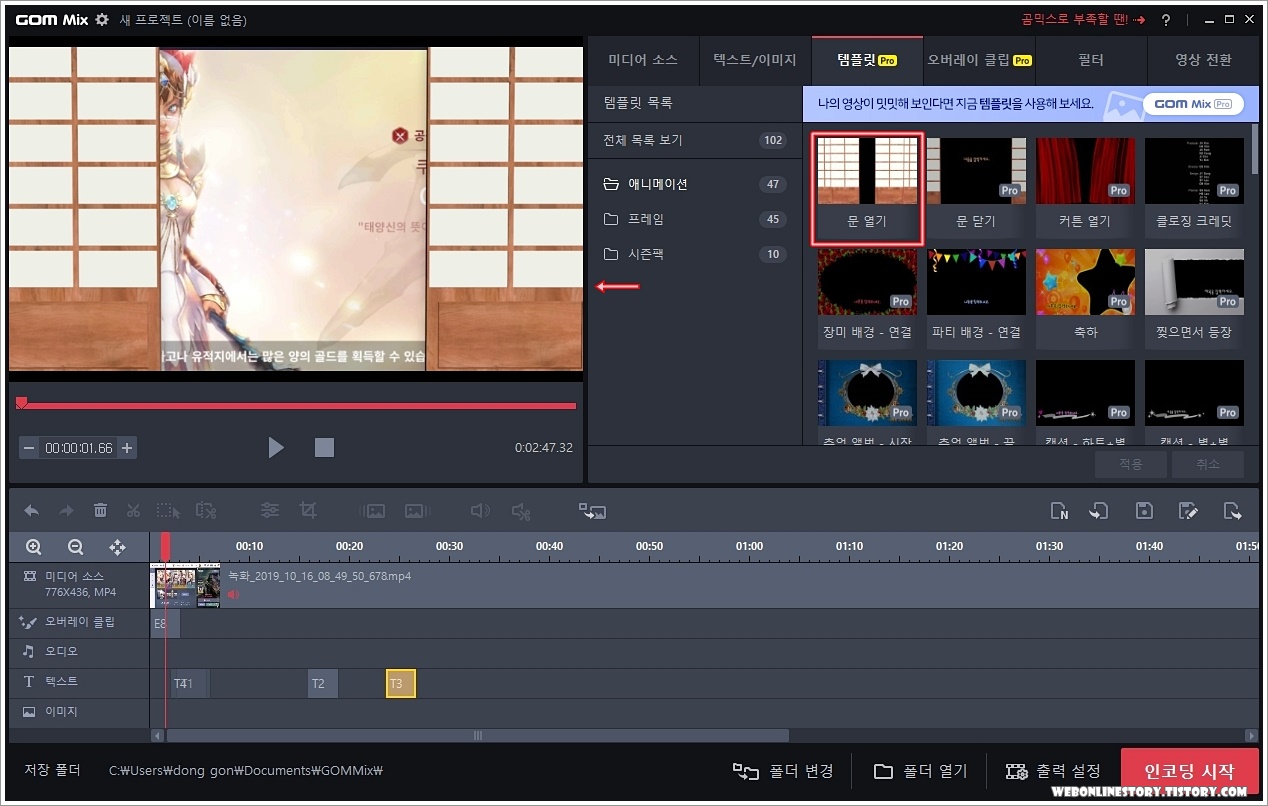Apply the image fade-in icon
Viewport: 1268px width, 806px height.
click(373, 511)
